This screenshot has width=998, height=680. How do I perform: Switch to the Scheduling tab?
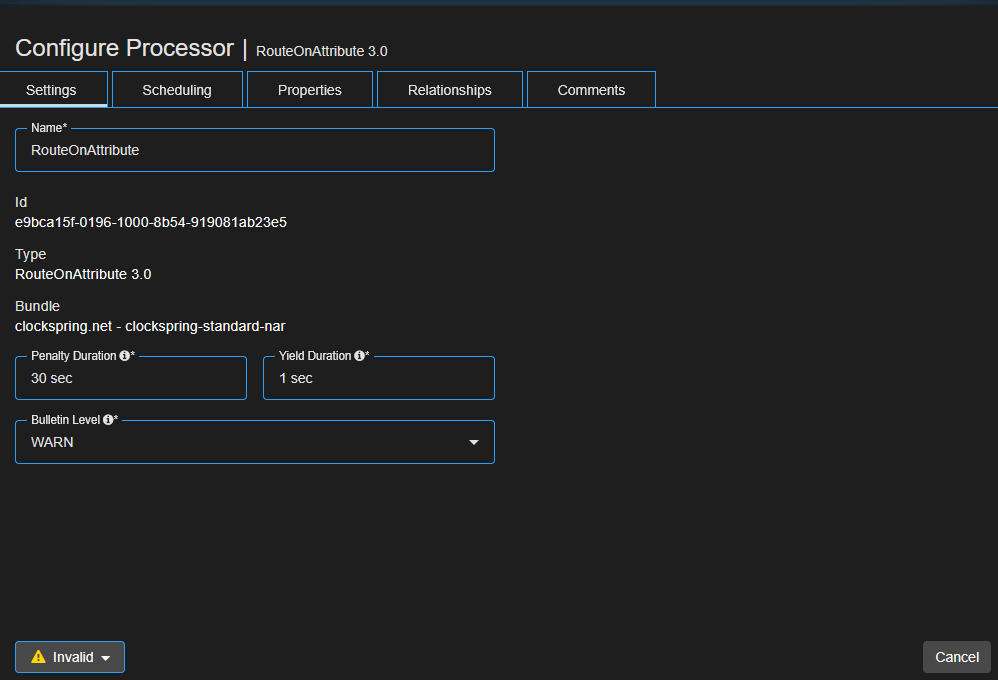(177, 89)
